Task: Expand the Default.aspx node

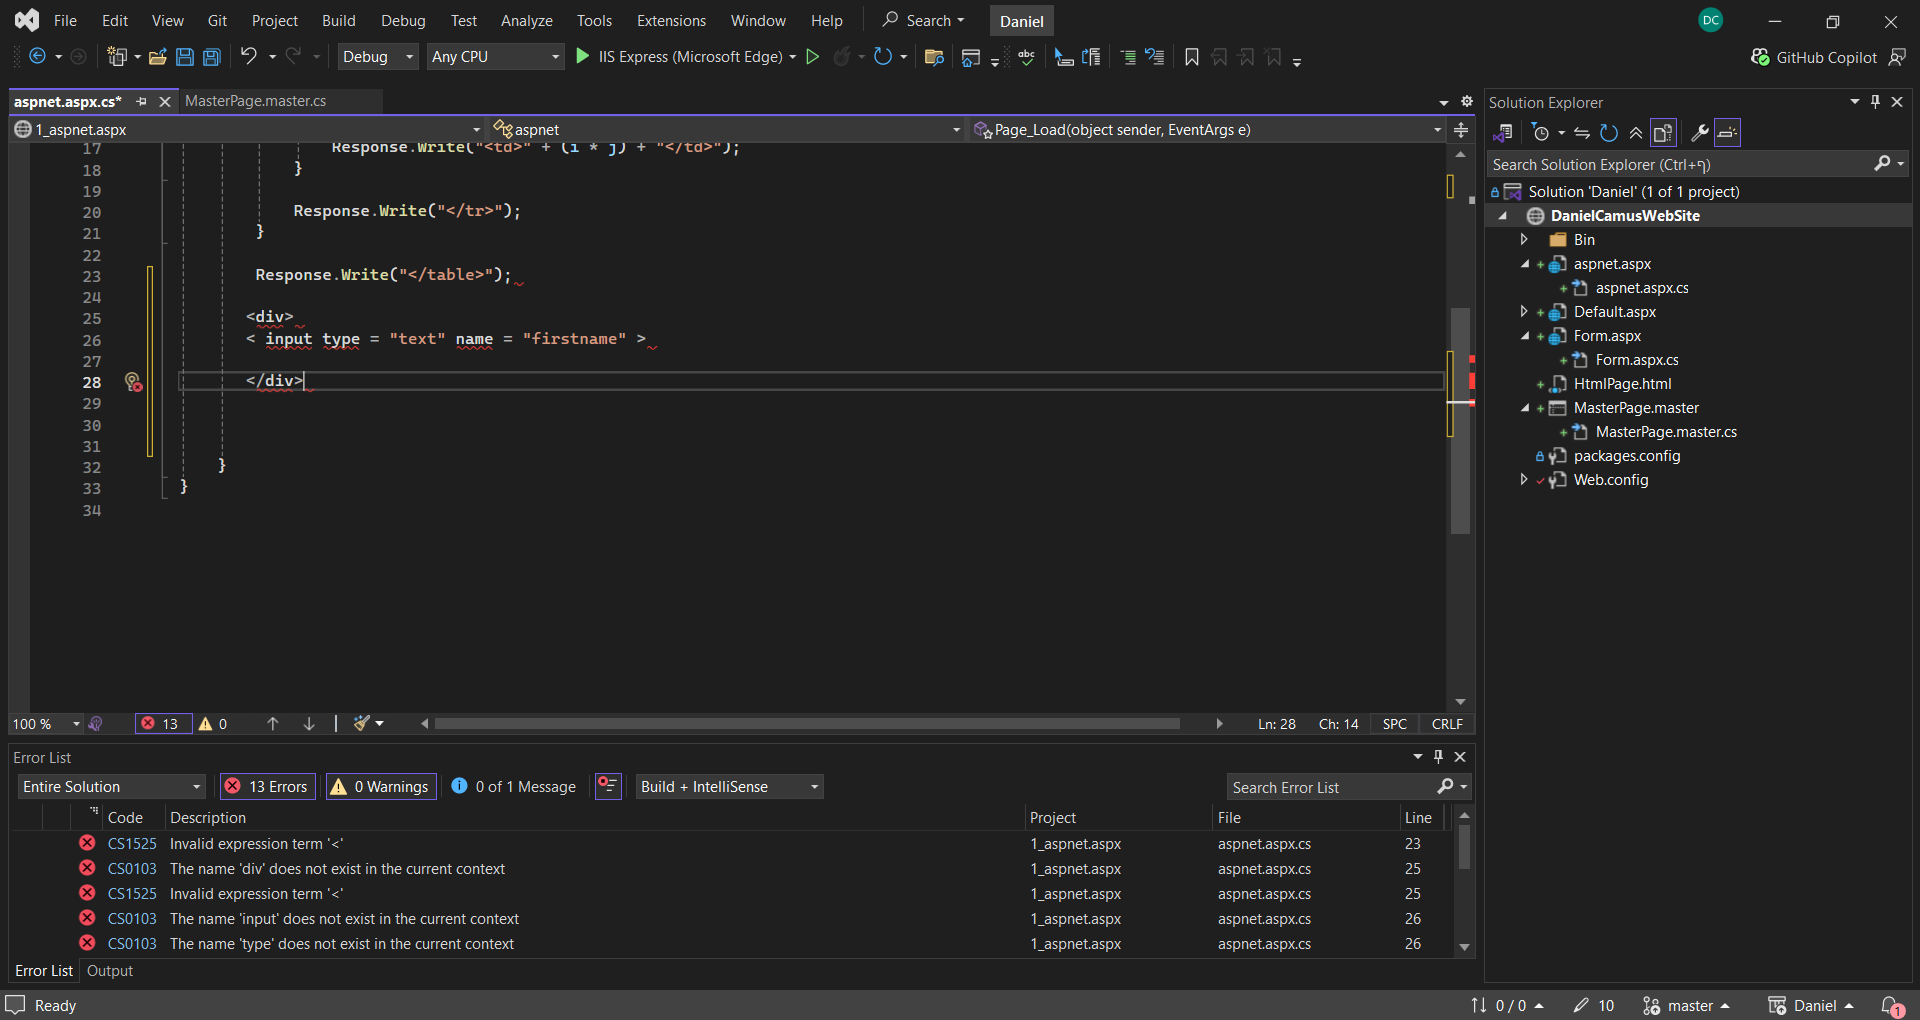Action: 1524,311
